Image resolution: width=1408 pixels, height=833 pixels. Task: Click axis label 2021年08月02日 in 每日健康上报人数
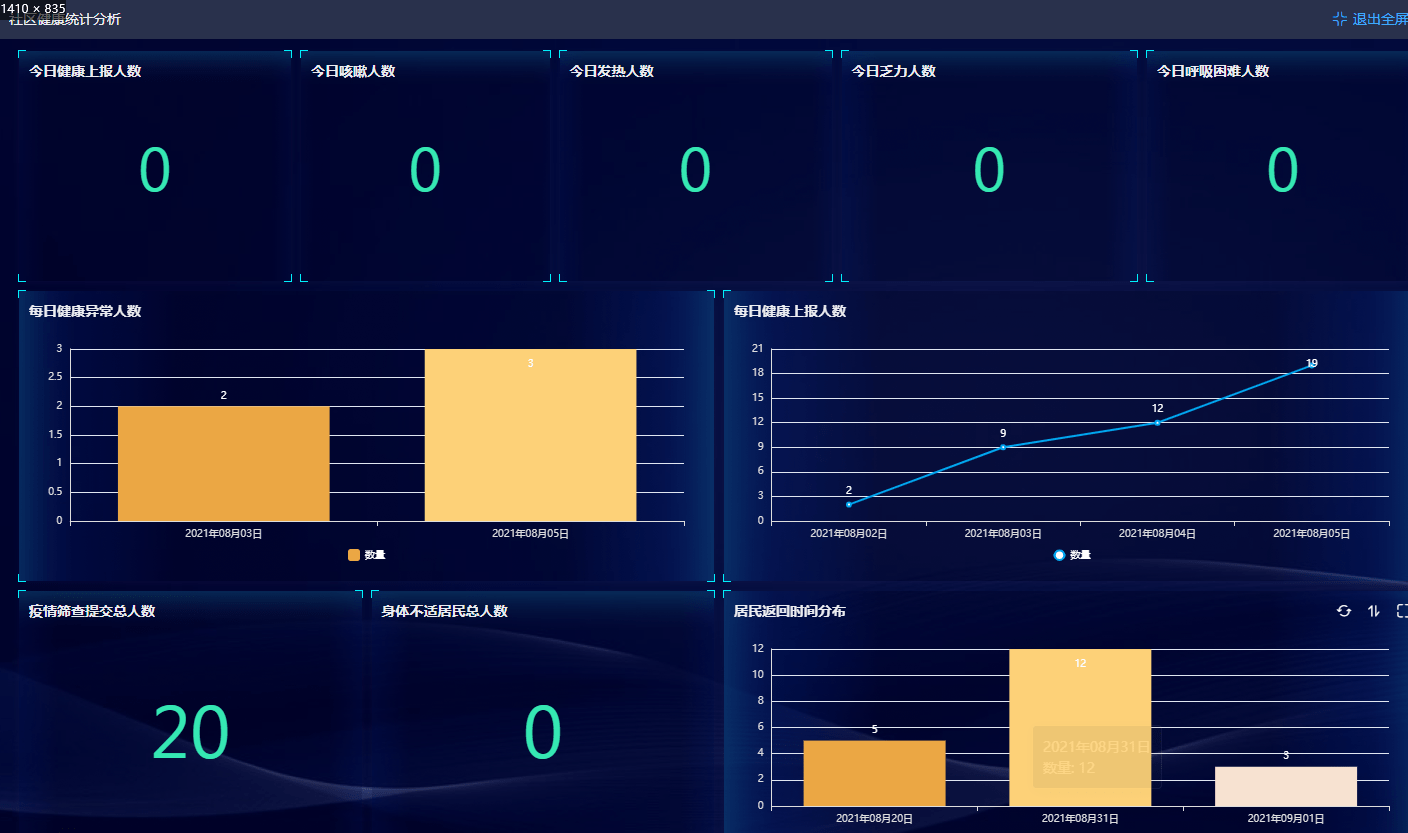(849, 534)
